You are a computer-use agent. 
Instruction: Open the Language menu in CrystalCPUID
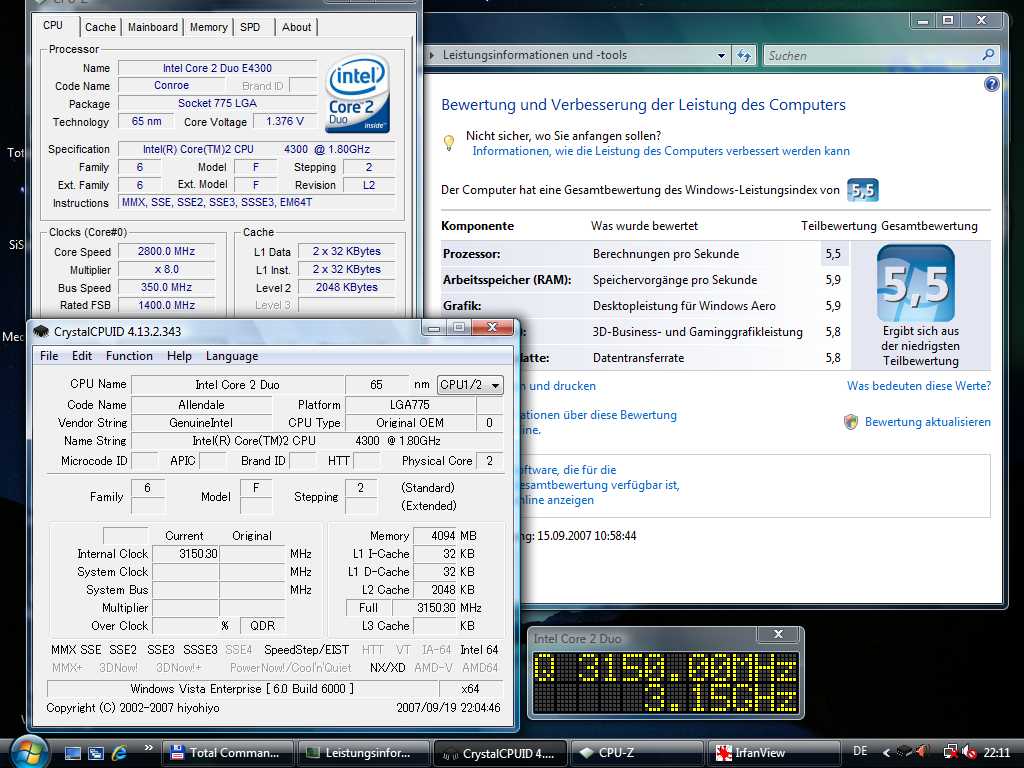[x=232, y=356]
